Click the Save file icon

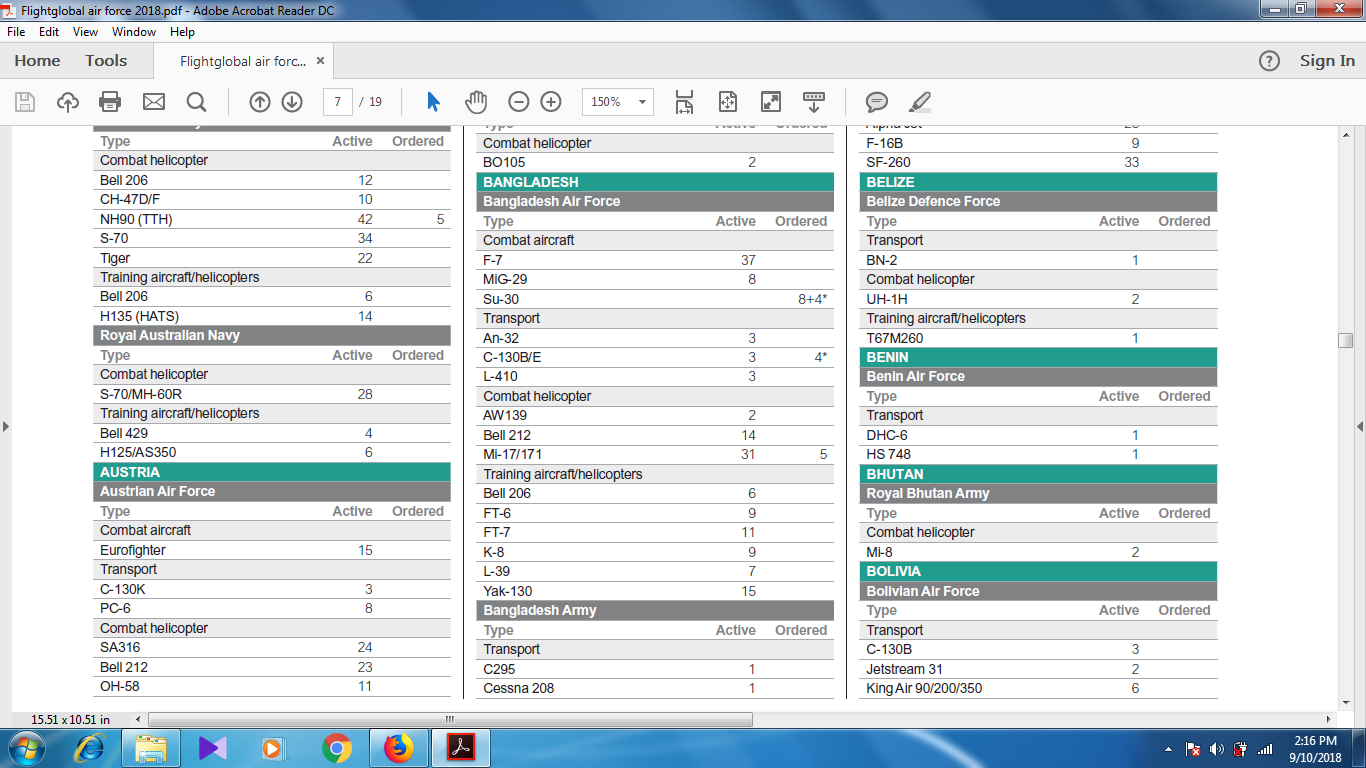point(25,102)
